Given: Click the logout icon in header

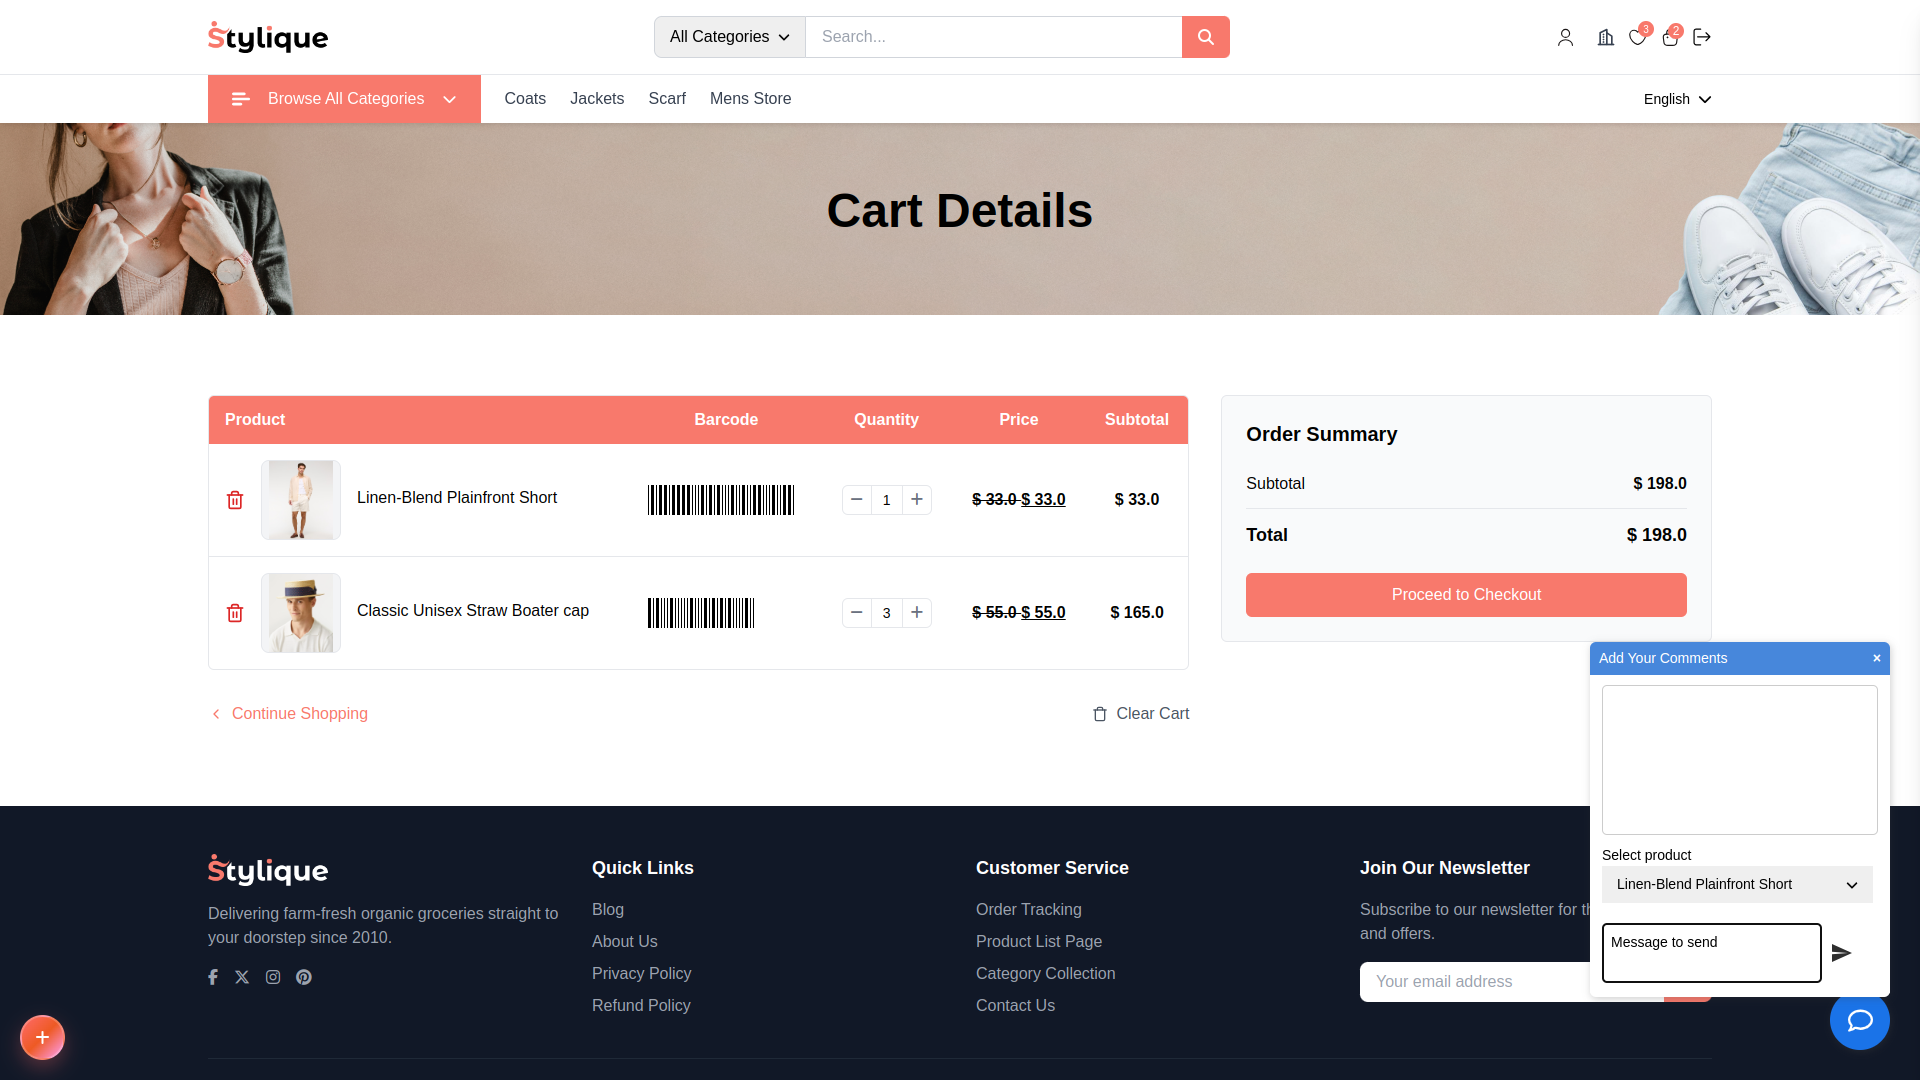Looking at the screenshot, I should (1702, 37).
